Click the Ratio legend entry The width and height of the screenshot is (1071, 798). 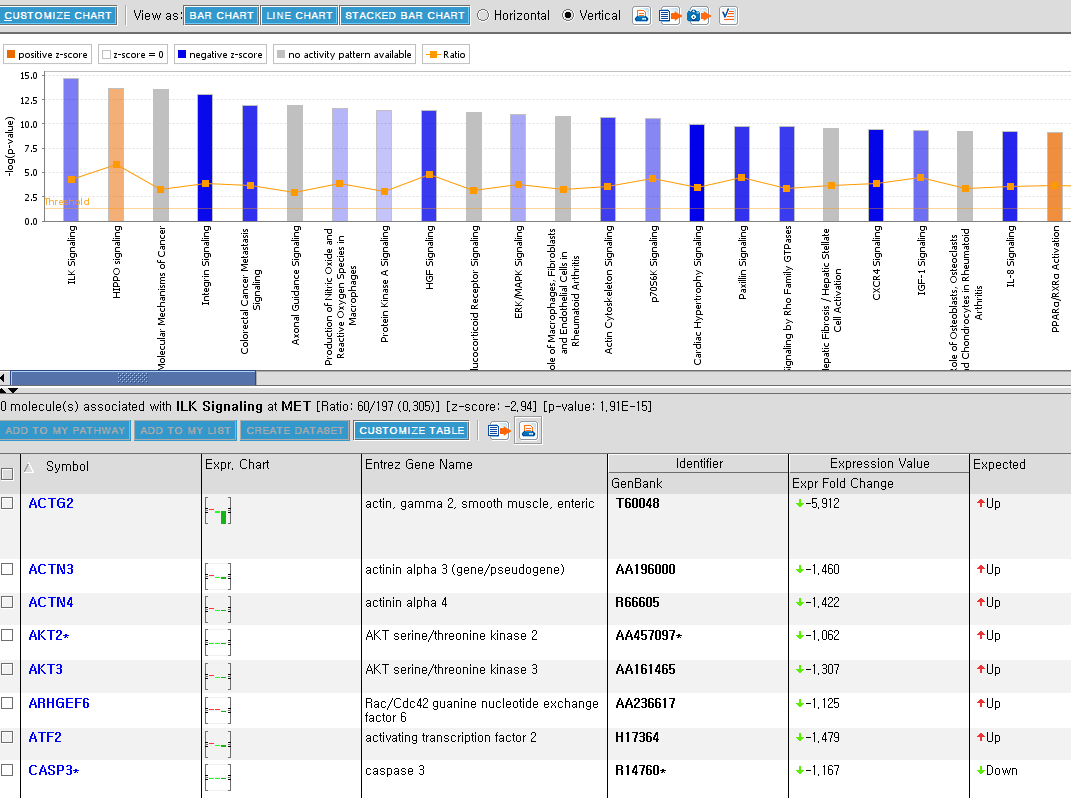click(446, 55)
